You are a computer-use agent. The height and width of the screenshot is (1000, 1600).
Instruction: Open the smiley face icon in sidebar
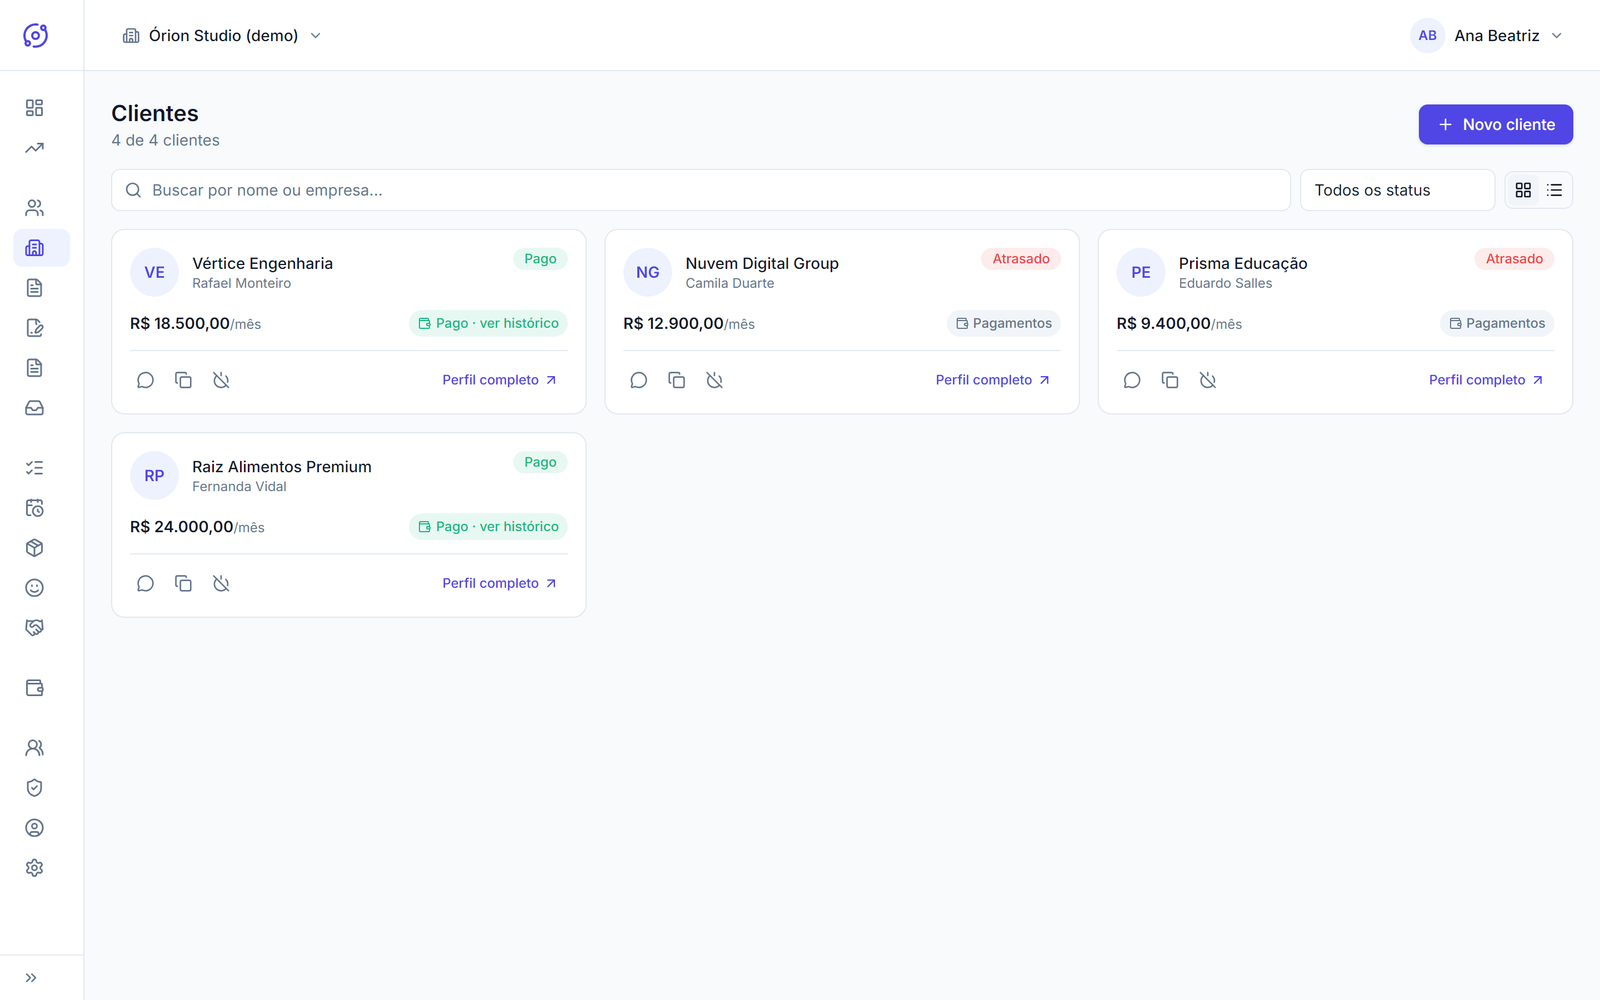[x=35, y=588]
